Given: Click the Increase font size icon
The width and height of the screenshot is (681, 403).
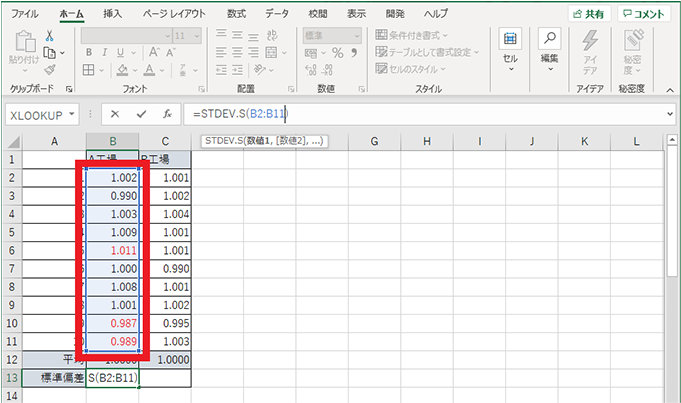Looking at the screenshot, I should pos(154,52).
